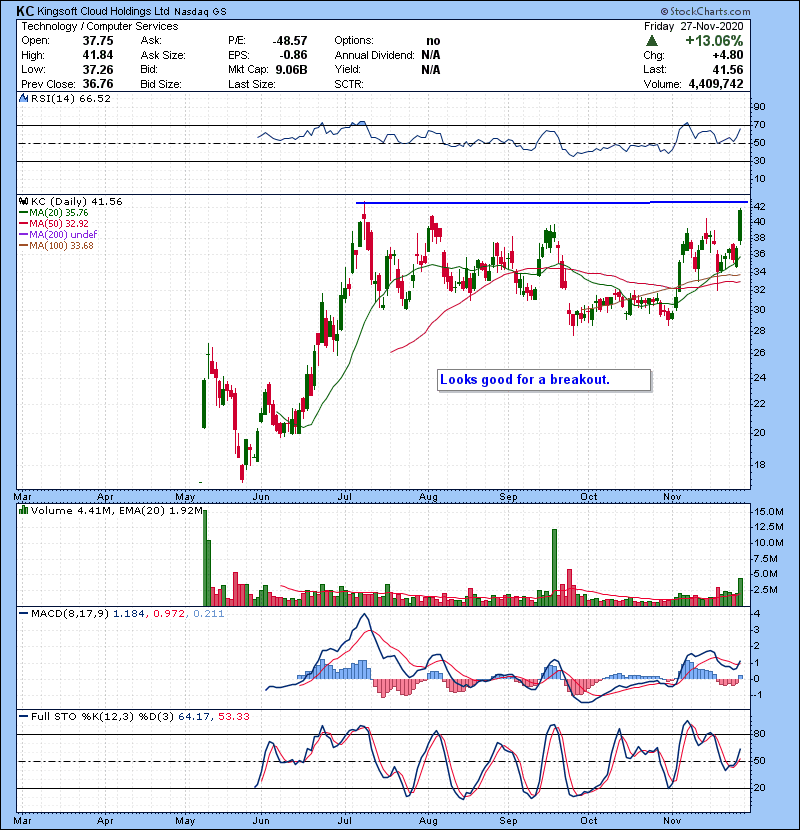Click the Open value 37.75
The image size is (800, 830).
pyautogui.click(x=97, y=41)
